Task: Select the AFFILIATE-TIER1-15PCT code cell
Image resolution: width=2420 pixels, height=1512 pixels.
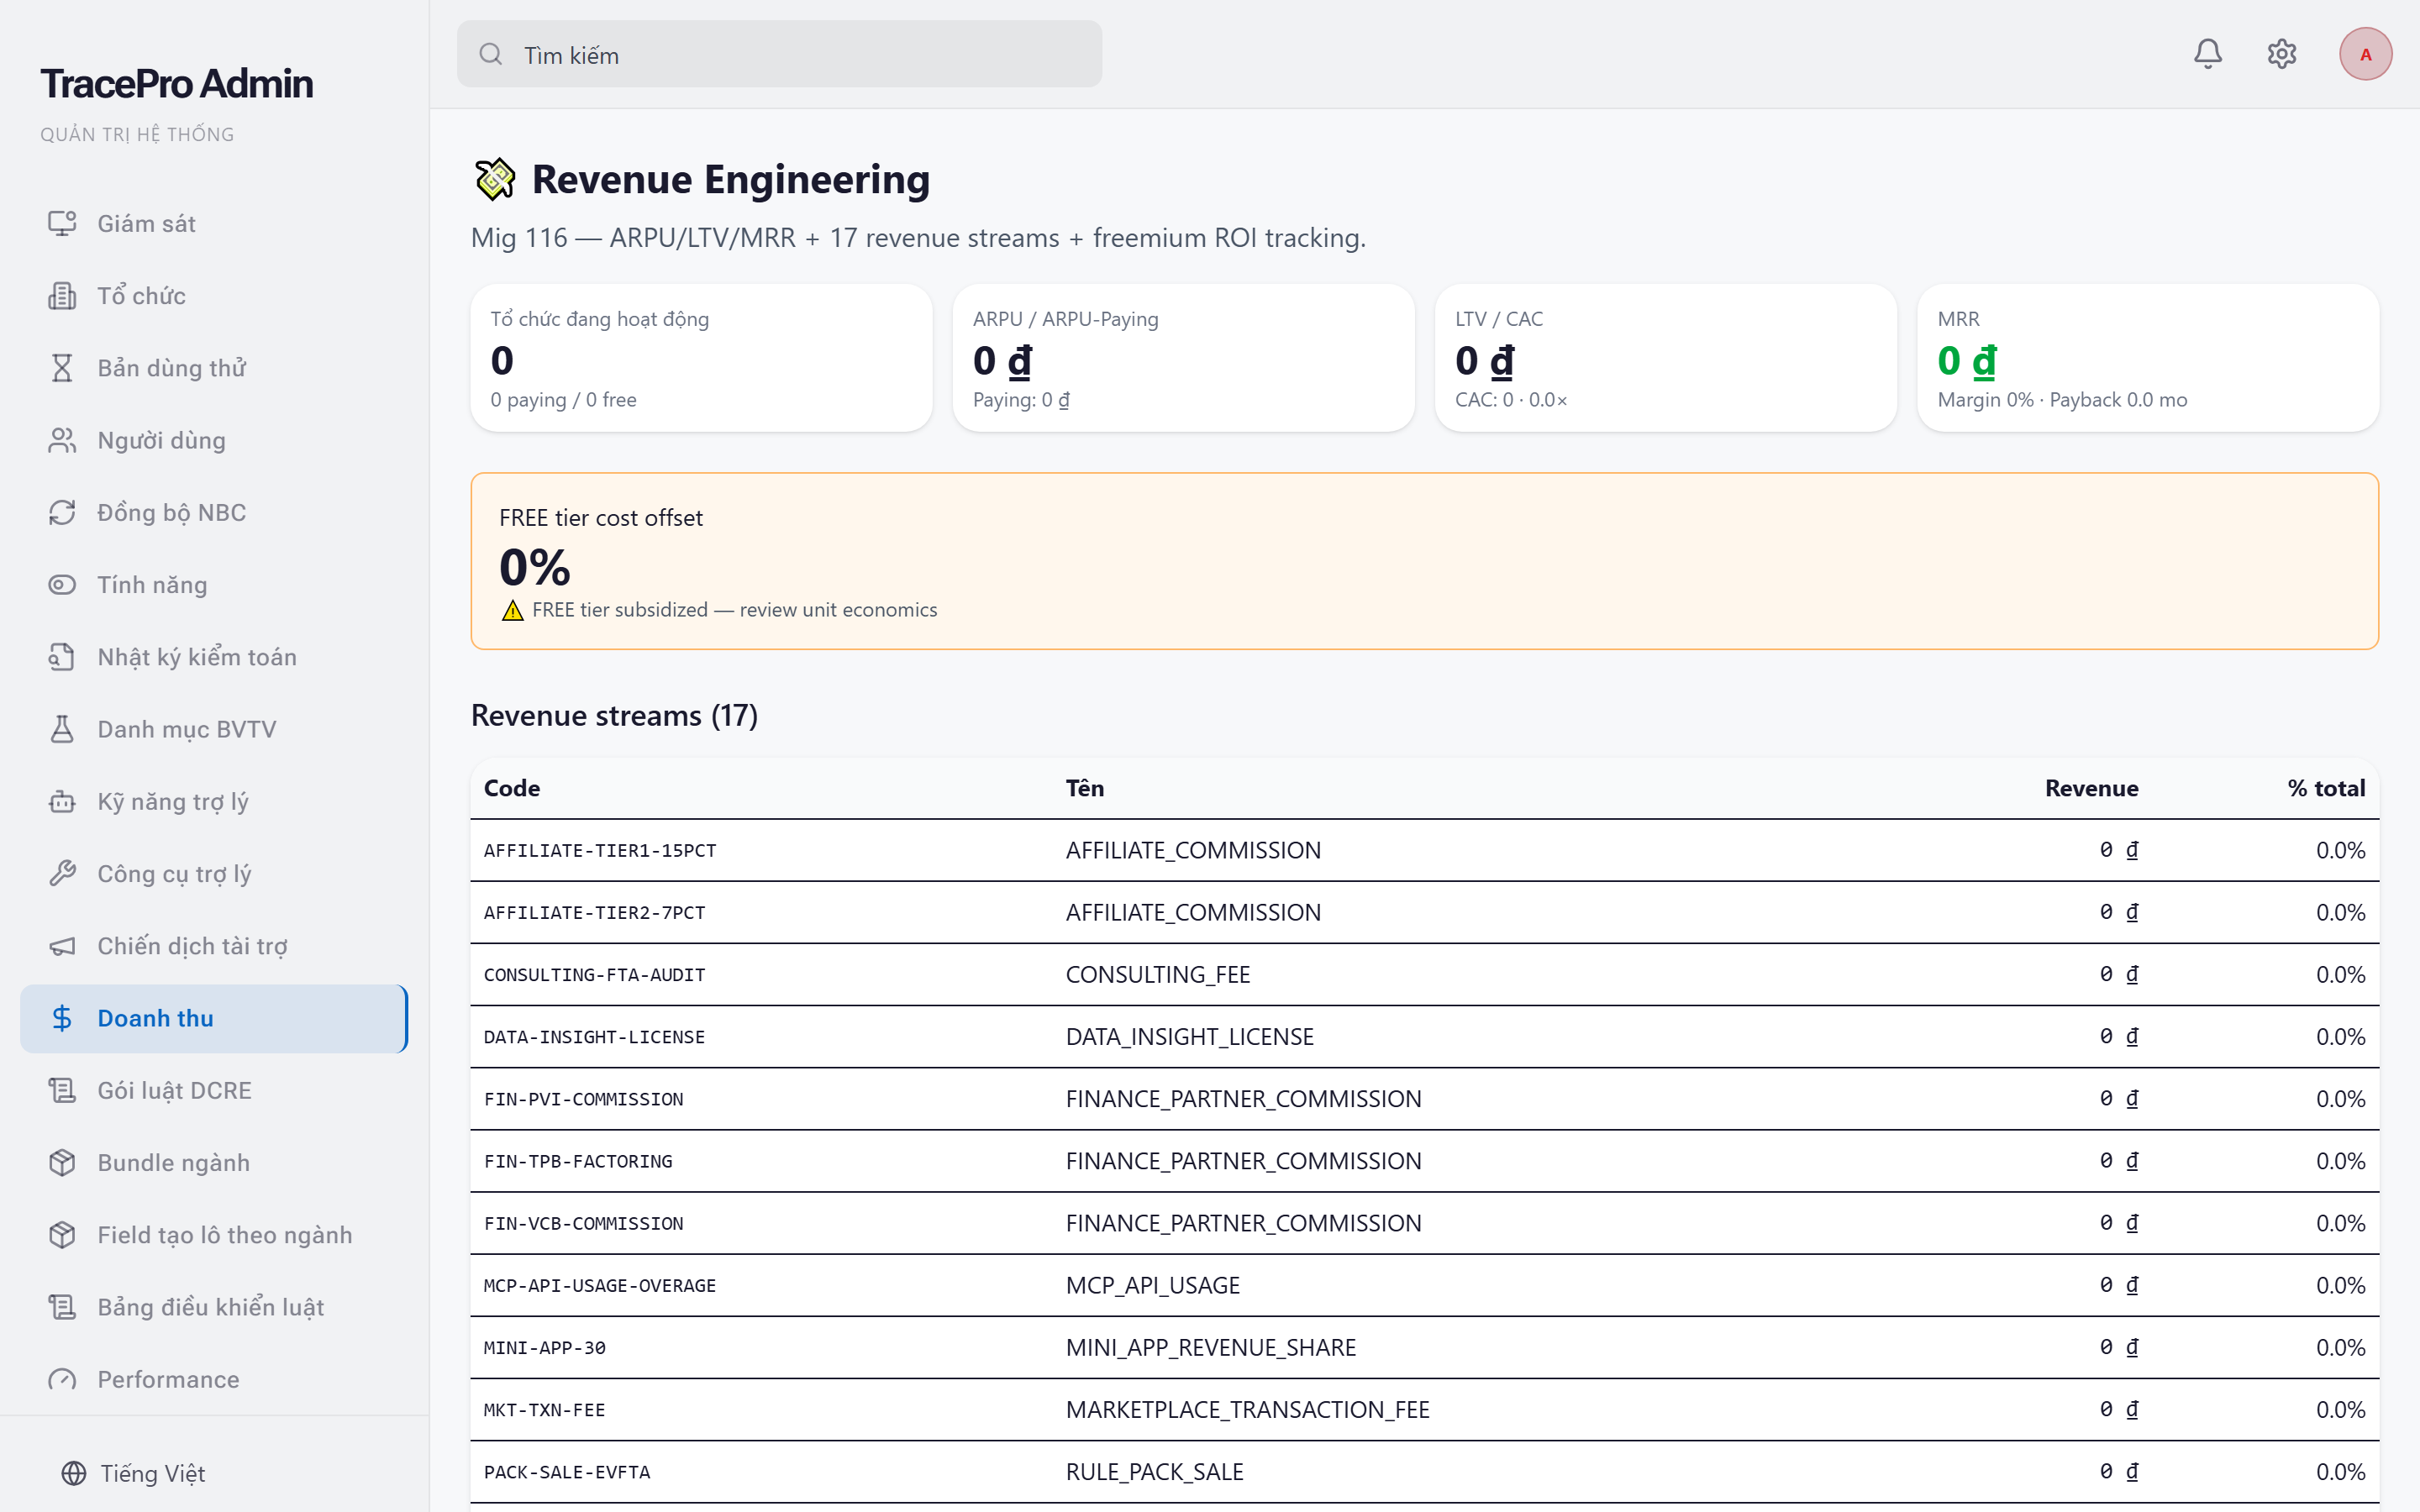Action: coord(600,850)
